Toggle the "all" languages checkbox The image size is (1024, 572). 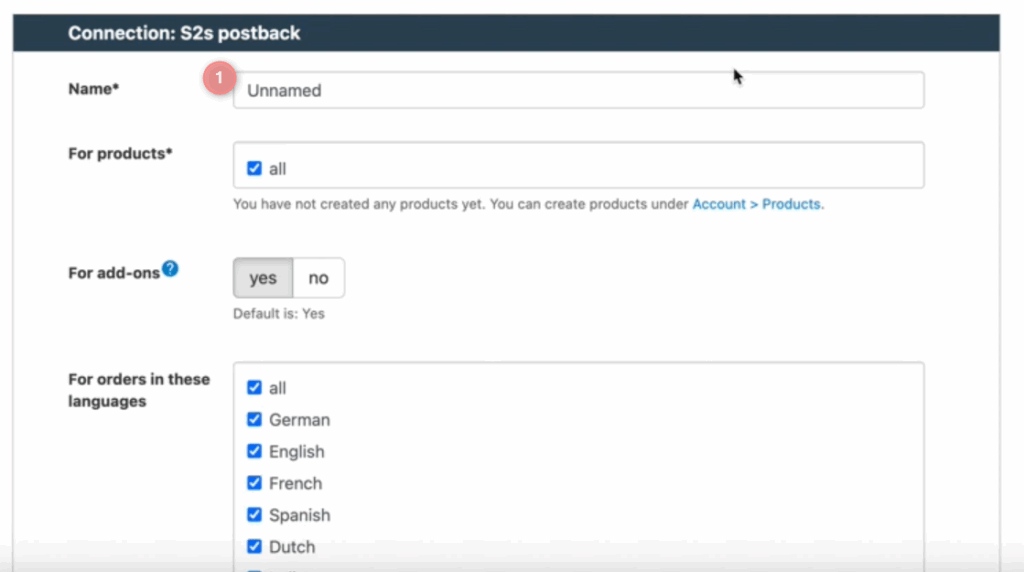[254, 388]
